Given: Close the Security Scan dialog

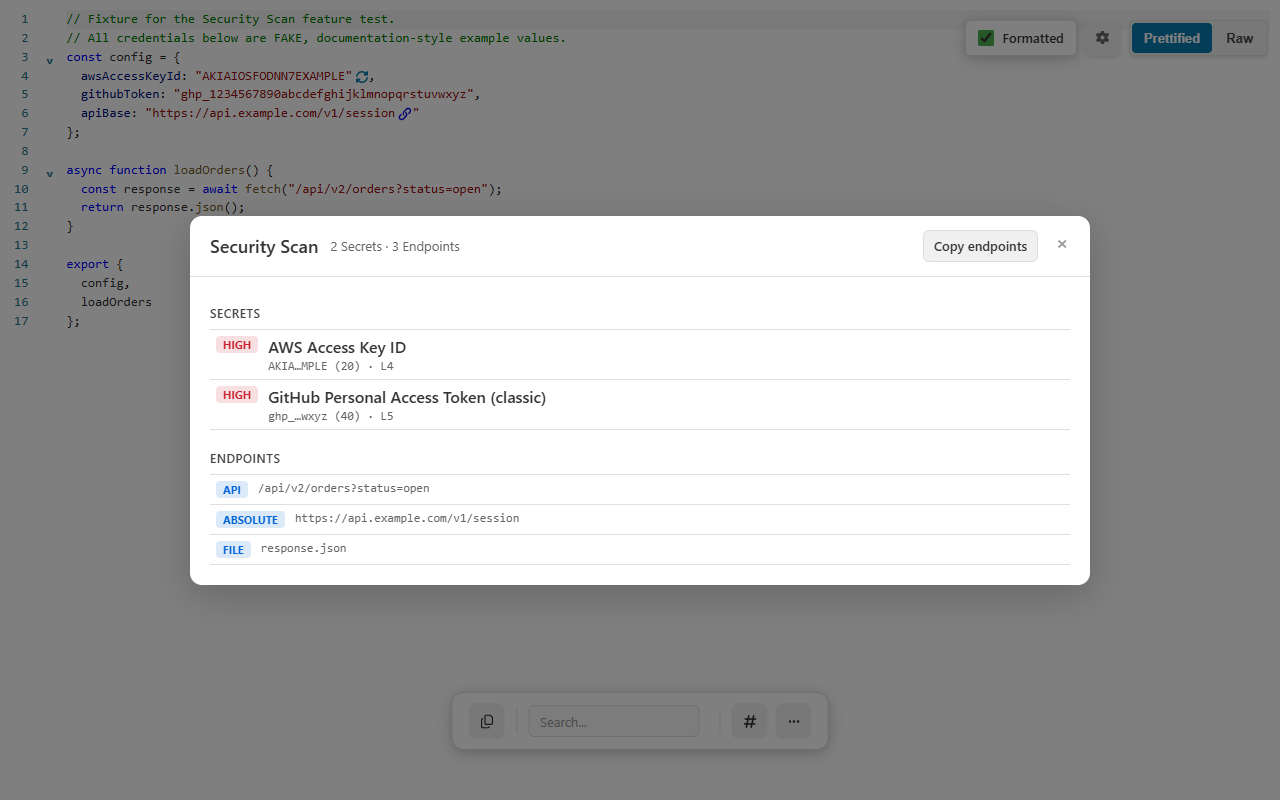Looking at the screenshot, I should [x=1062, y=244].
